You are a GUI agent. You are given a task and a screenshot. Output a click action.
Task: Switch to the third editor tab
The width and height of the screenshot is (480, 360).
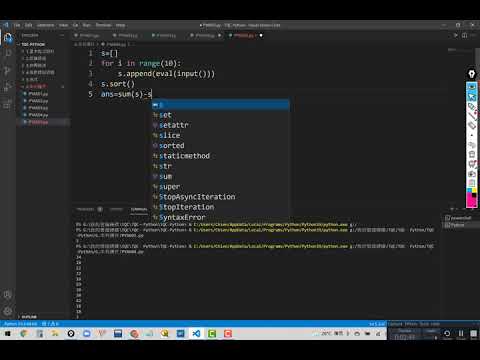pyautogui.click(x=166, y=35)
